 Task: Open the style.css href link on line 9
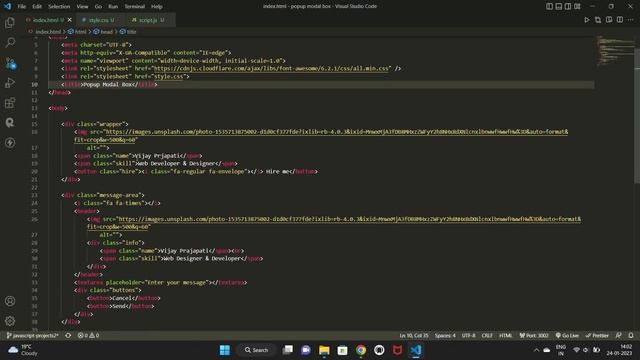point(169,76)
